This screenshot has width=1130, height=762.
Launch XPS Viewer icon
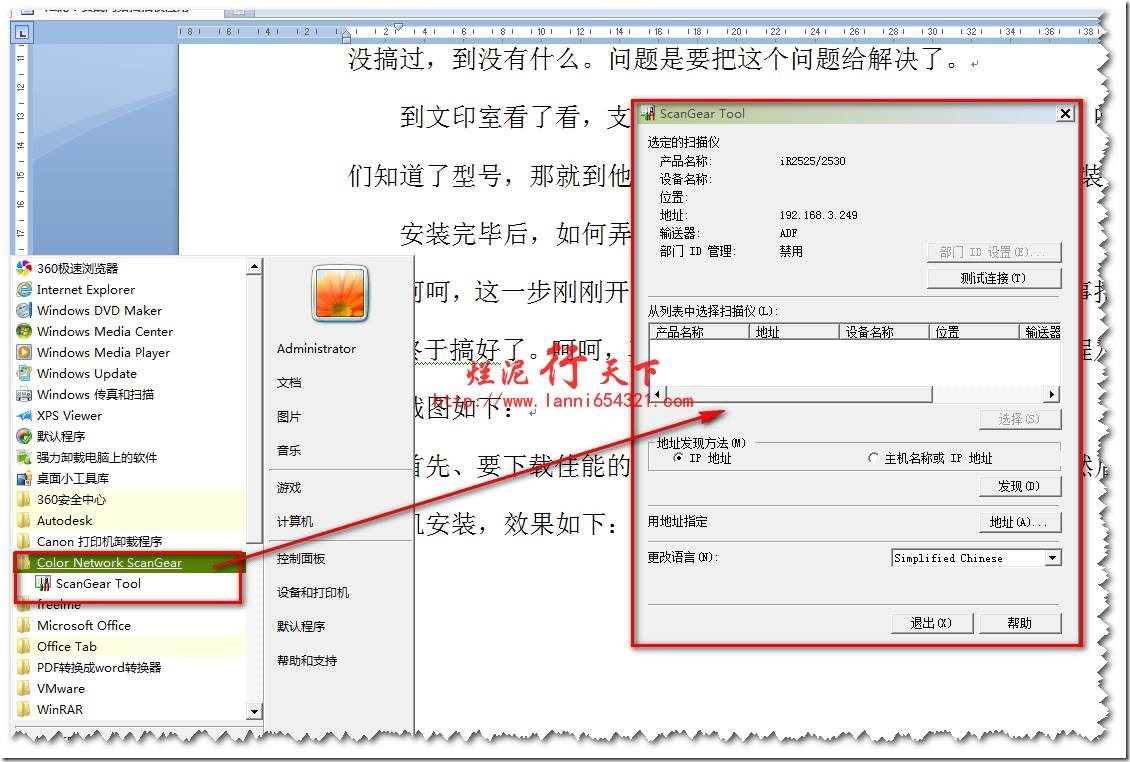point(24,415)
